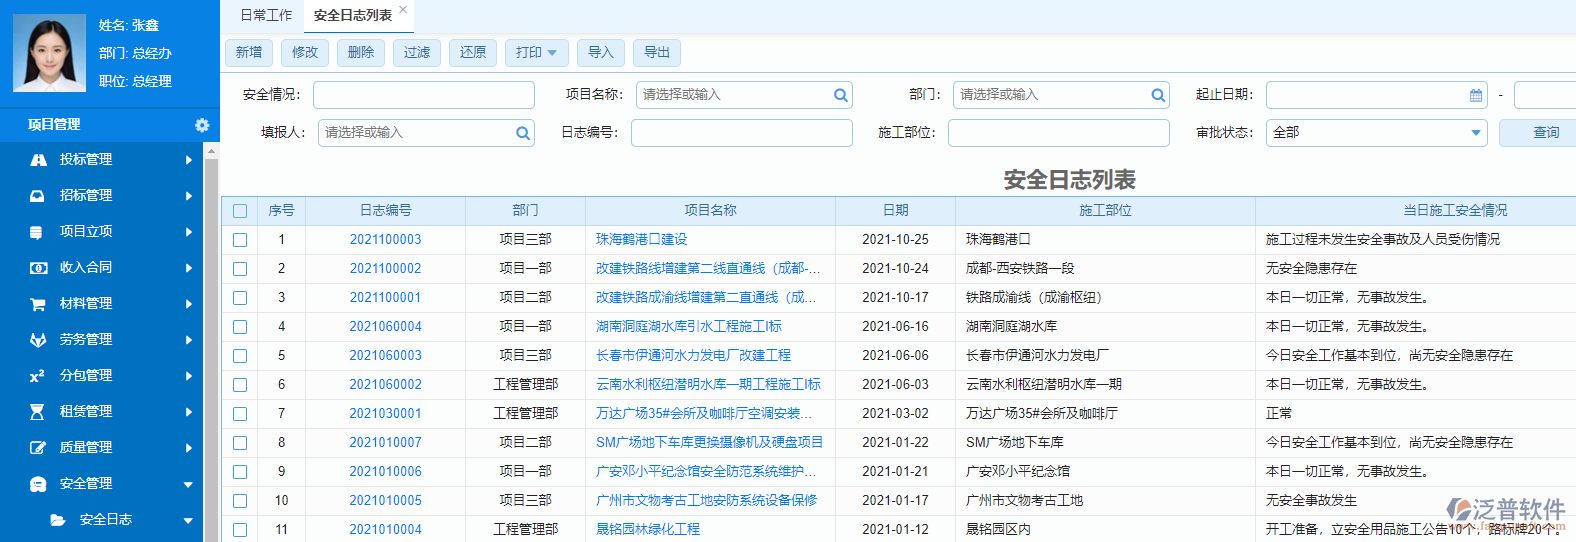Click the 安全管理 sidebar icon
This screenshot has width=1576, height=542.
(38, 484)
